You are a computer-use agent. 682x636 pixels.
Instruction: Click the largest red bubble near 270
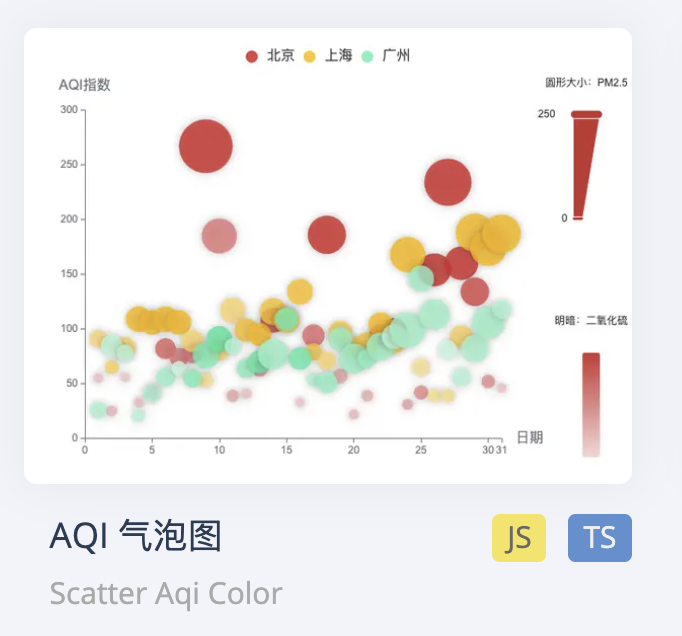pyautogui.click(x=206, y=146)
